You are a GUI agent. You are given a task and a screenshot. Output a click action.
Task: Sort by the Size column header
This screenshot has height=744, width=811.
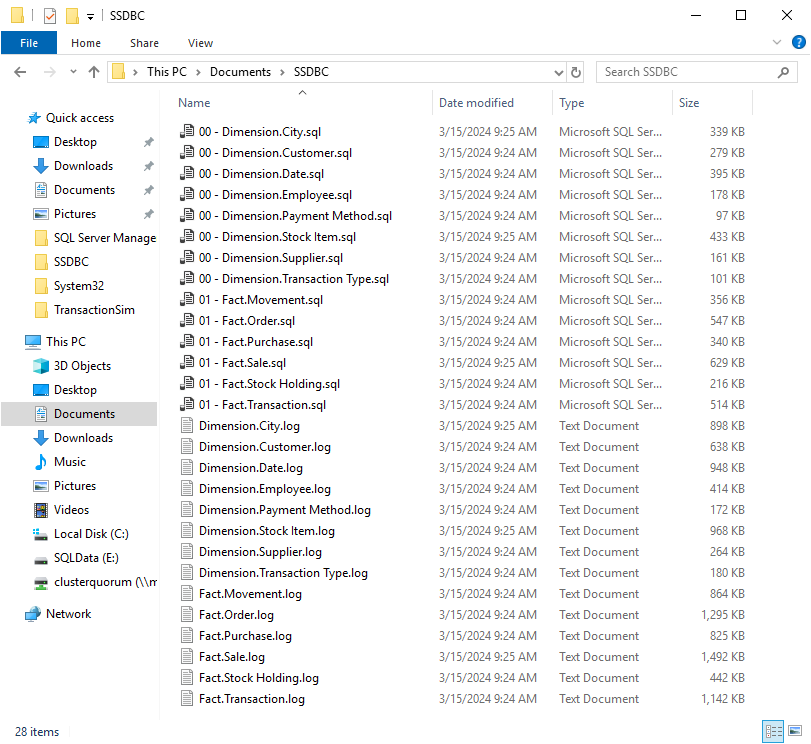(688, 103)
